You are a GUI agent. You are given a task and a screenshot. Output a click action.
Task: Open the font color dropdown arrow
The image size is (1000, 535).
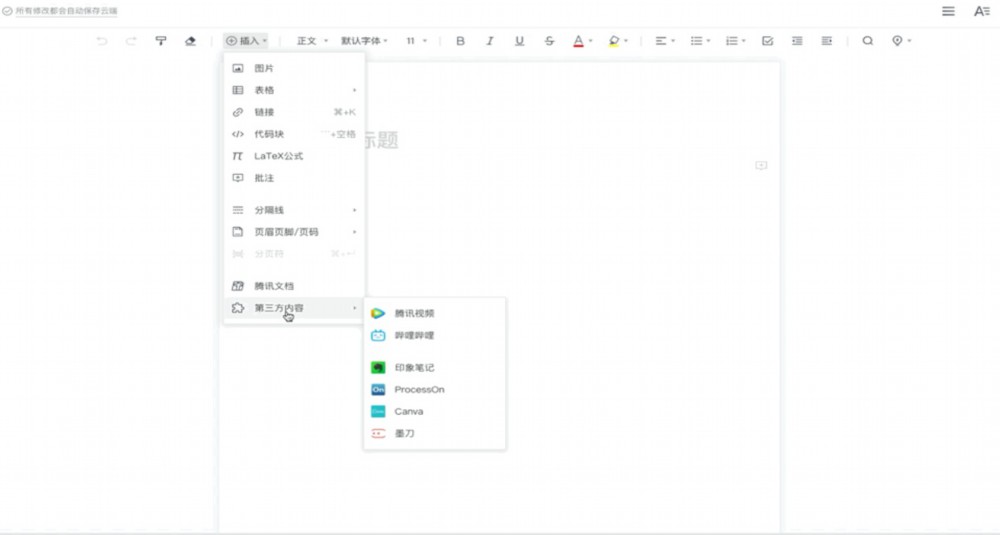(x=591, y=41)
